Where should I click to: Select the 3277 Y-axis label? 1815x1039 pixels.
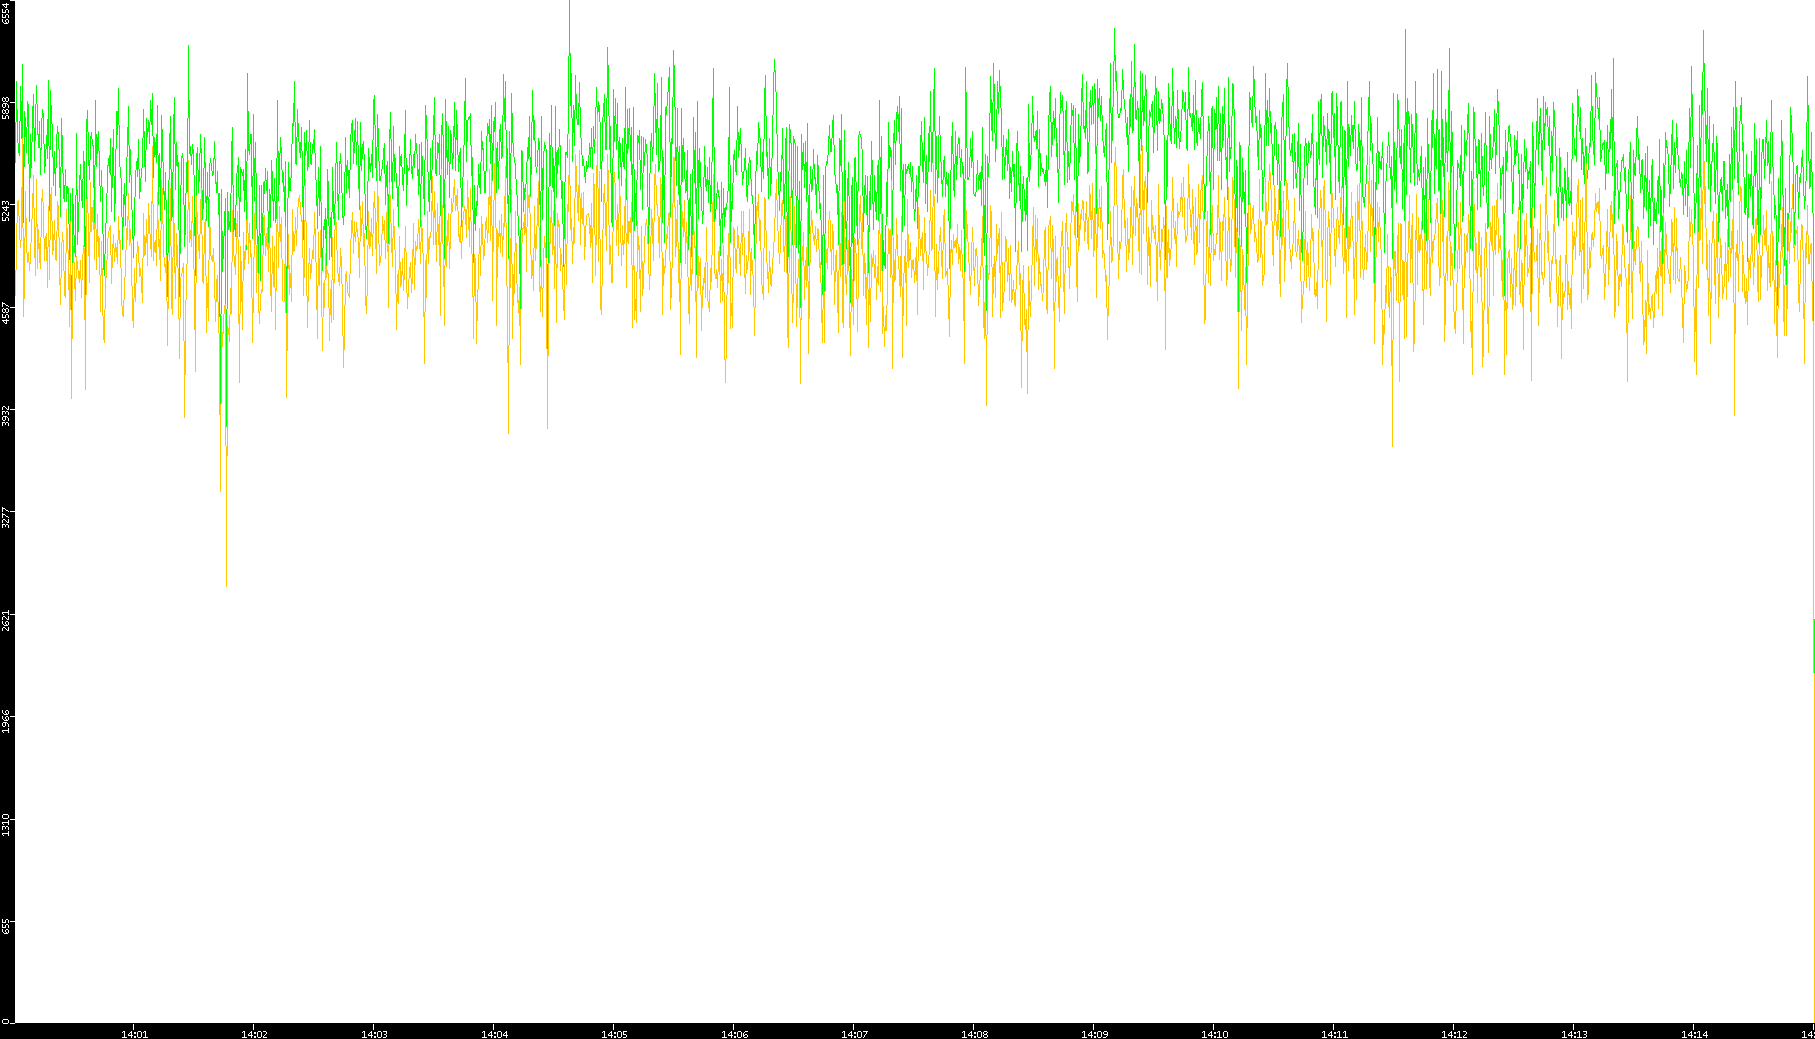[6, 518]
